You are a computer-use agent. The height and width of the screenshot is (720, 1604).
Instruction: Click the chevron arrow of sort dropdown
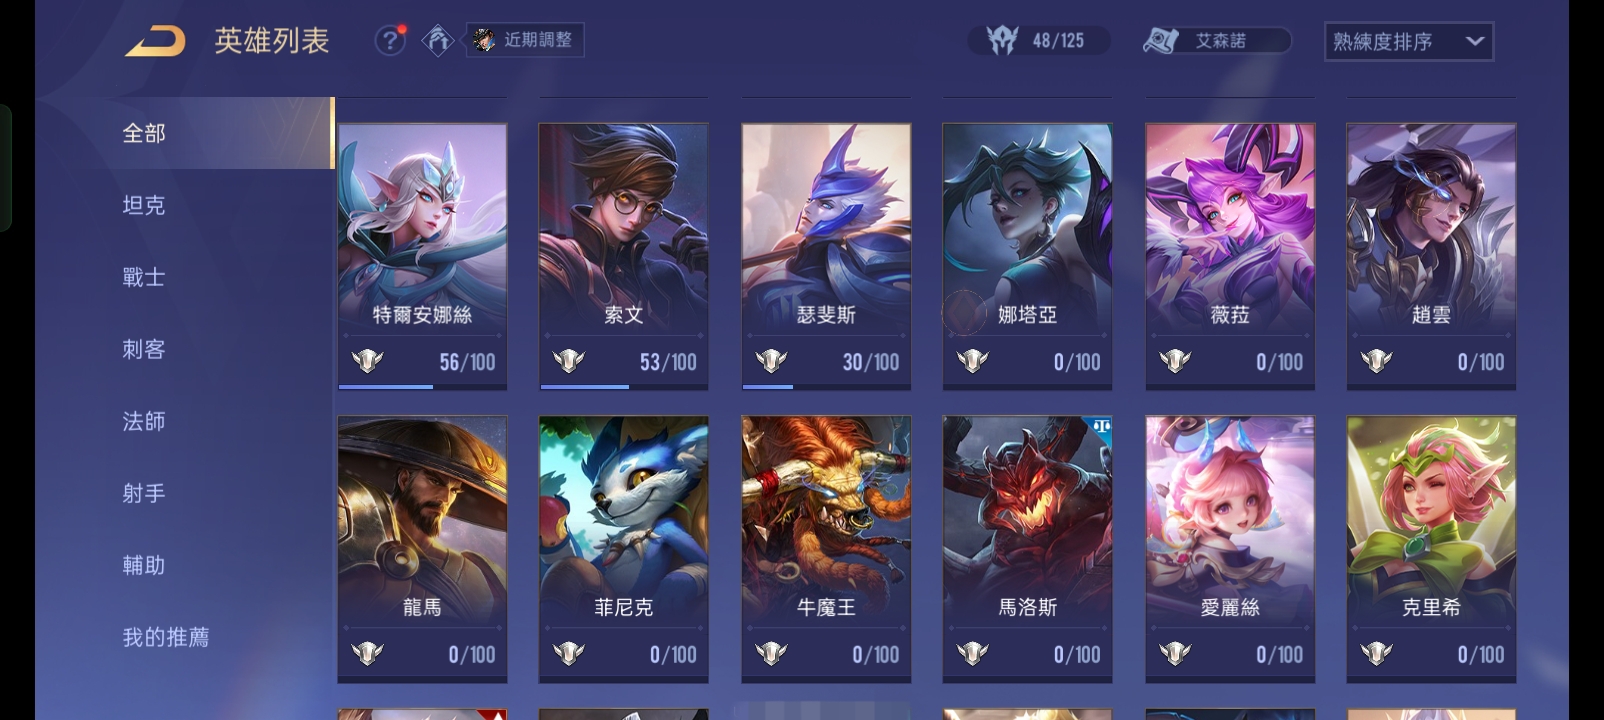coord(1474,41)
